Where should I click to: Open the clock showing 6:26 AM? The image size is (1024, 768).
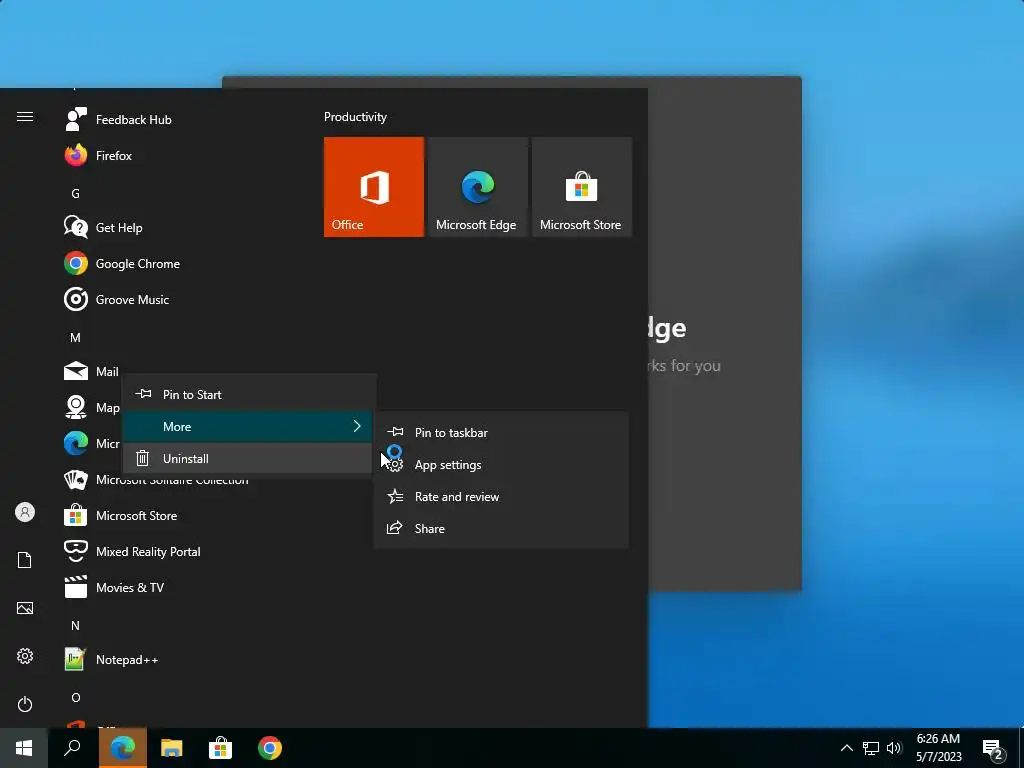click(x=938, y=748)
